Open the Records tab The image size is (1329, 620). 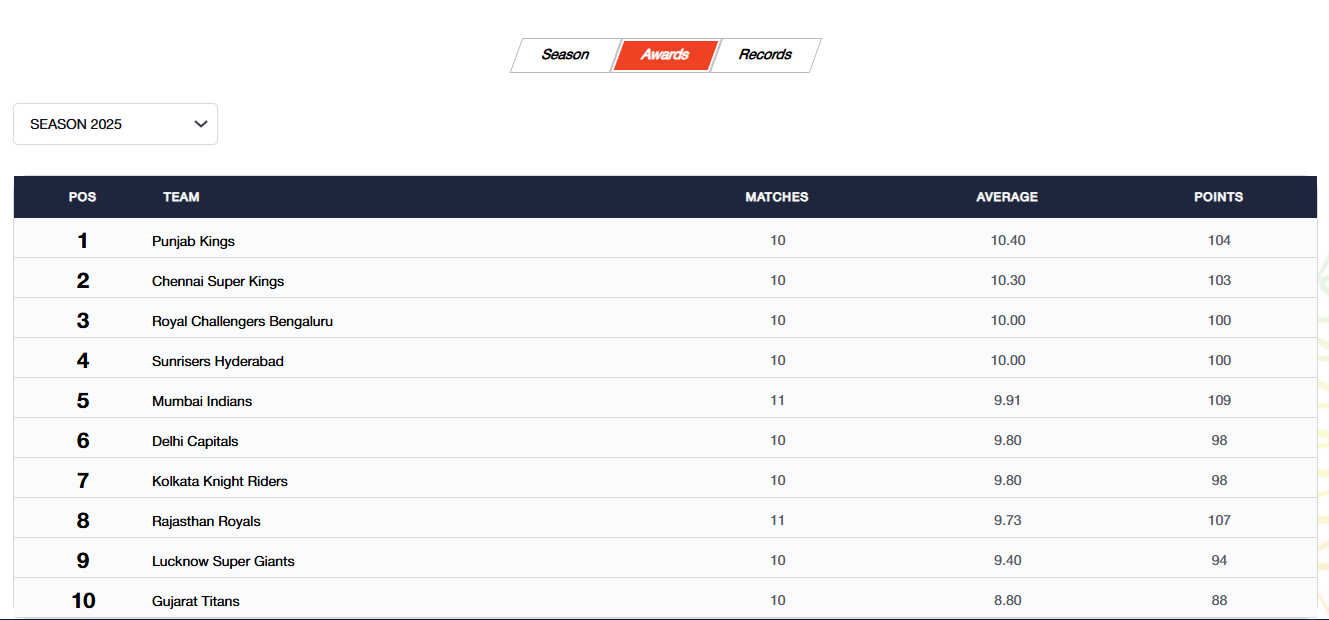[x=765, y=55]
